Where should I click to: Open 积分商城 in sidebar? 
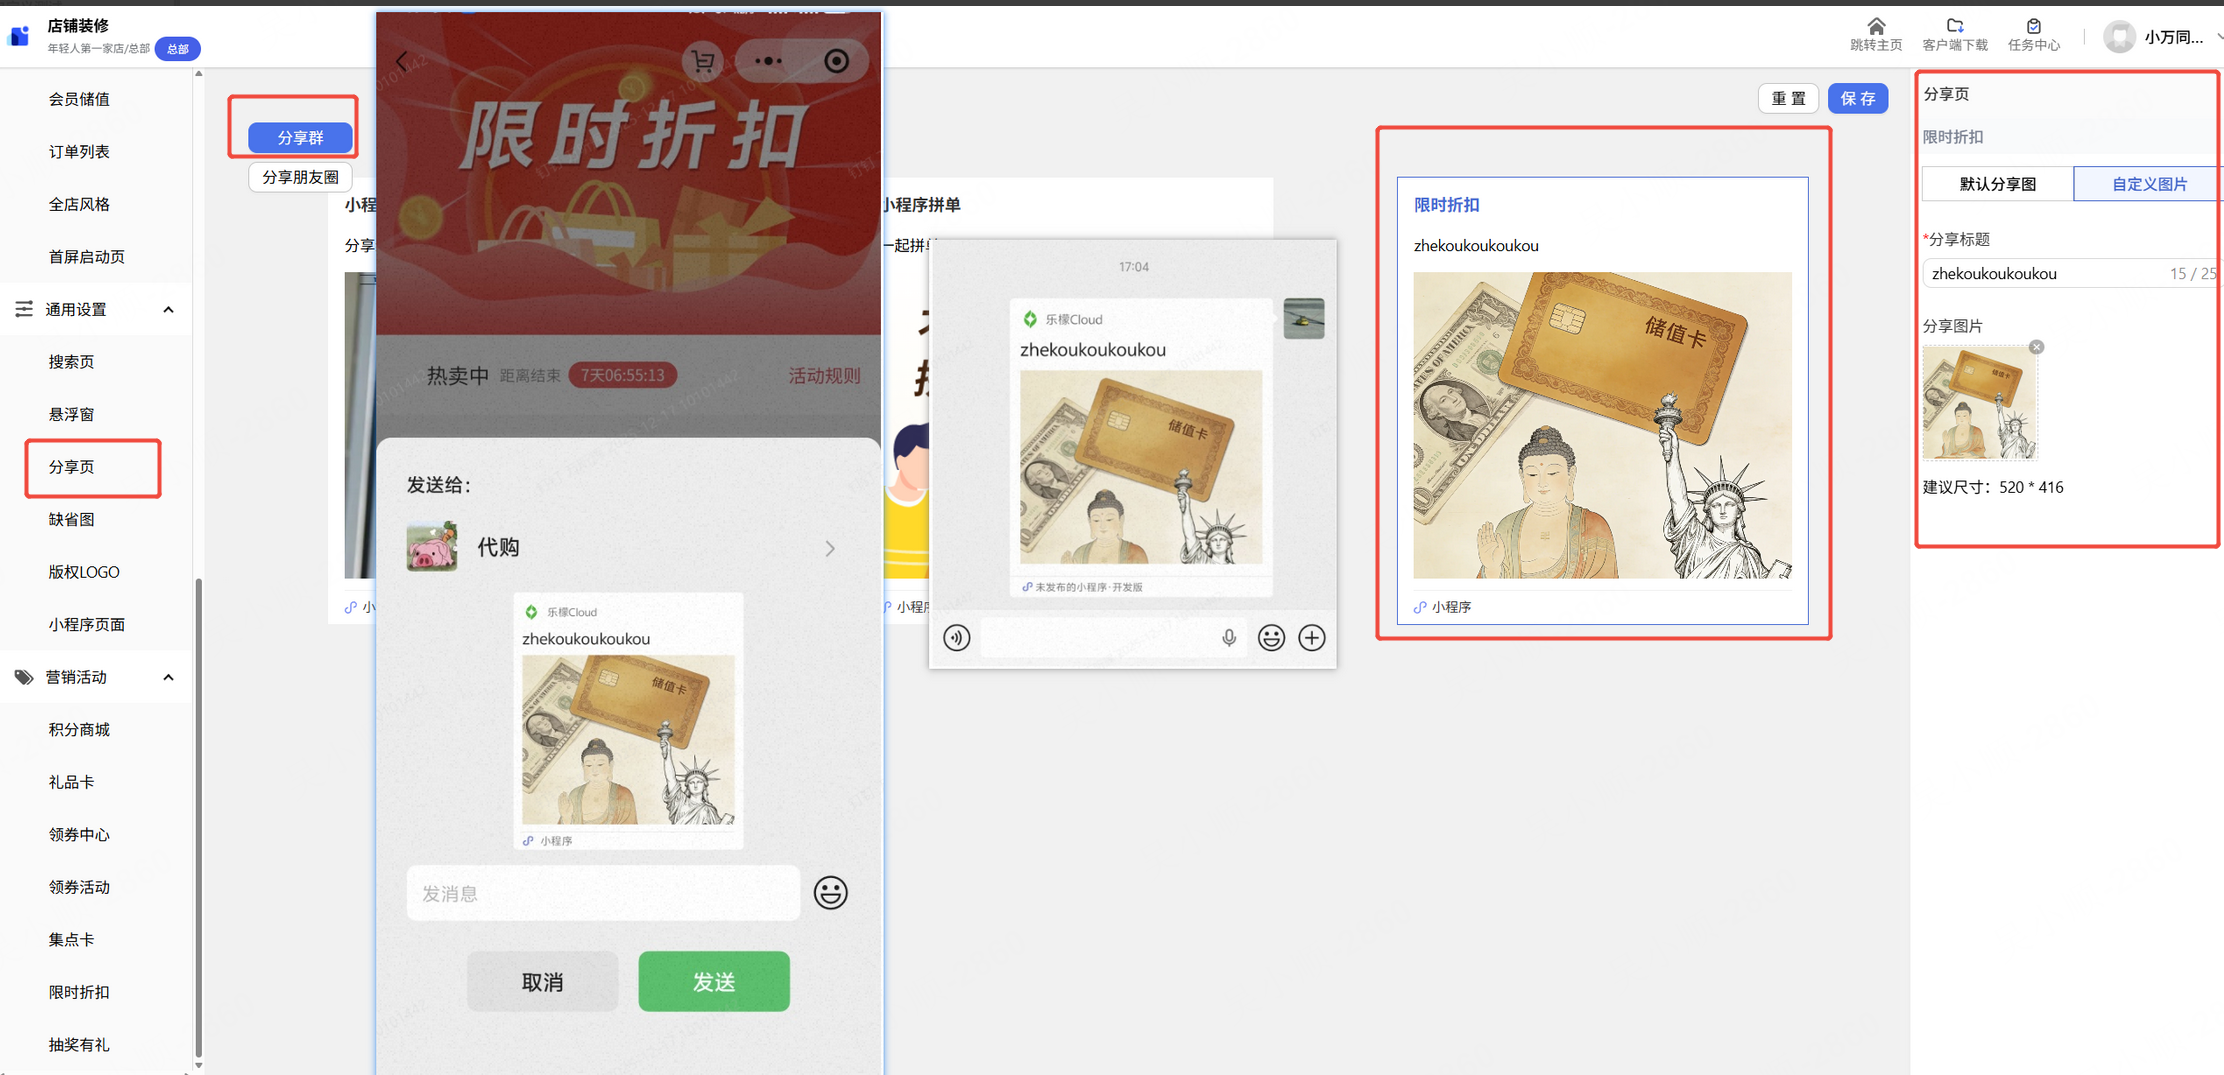click(x=79, y=730)
